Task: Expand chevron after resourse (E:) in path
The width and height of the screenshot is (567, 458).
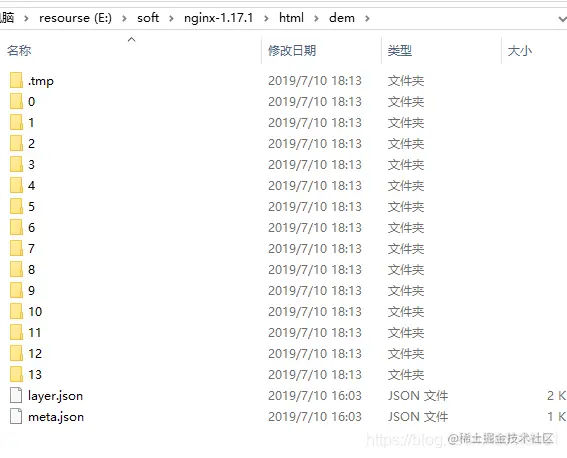Action: [x=124, y=18]
